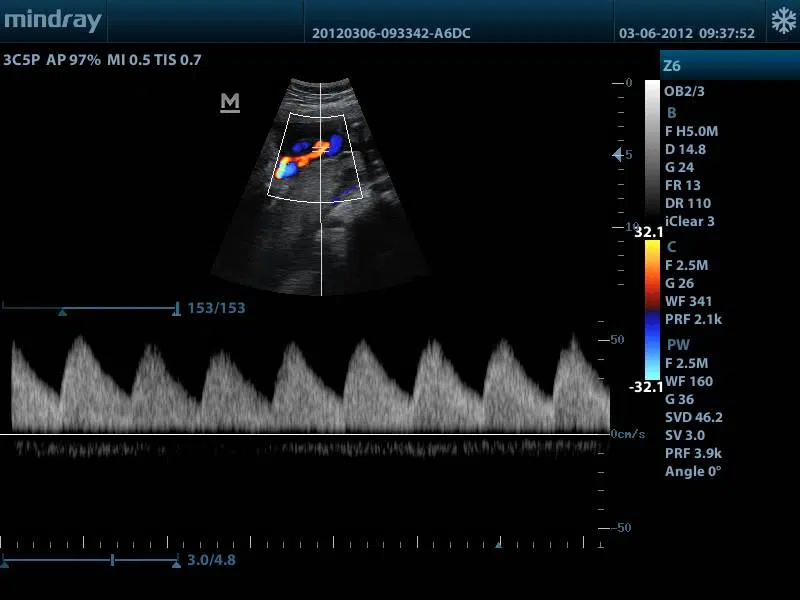Click the PW mode parameters heading
This screenshot has width=800, height=600.
tap(677, 344)
